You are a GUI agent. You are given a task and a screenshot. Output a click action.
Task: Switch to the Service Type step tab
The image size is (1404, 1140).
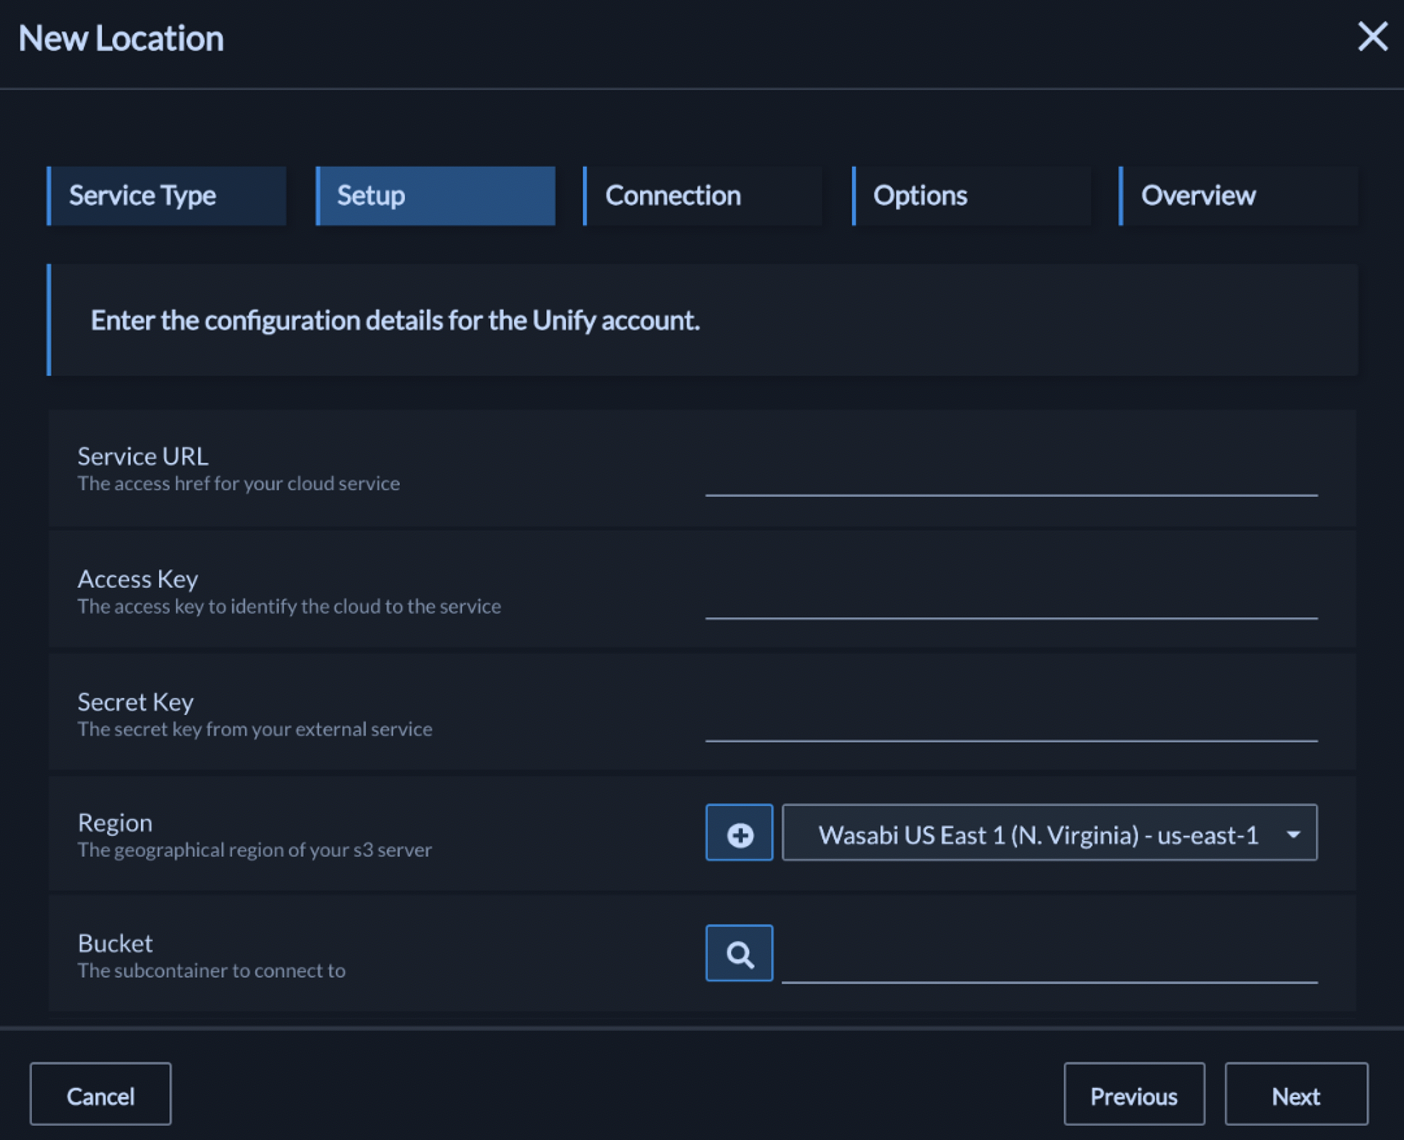point(166,196)
